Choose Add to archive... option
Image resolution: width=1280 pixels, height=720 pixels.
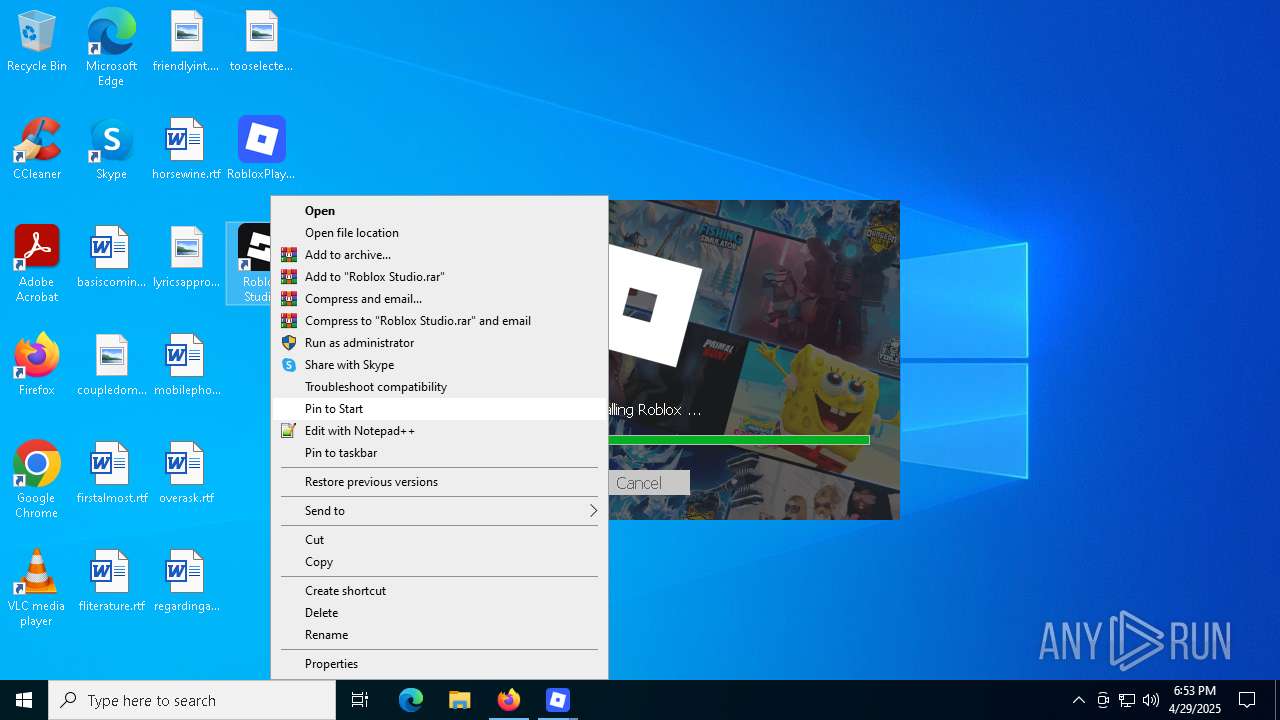440,254
